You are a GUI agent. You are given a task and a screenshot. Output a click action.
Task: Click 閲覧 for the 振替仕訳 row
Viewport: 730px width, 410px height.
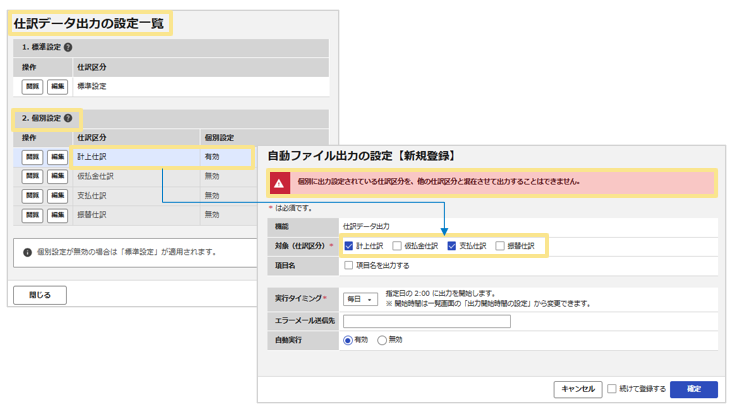(x=33, y=215)
